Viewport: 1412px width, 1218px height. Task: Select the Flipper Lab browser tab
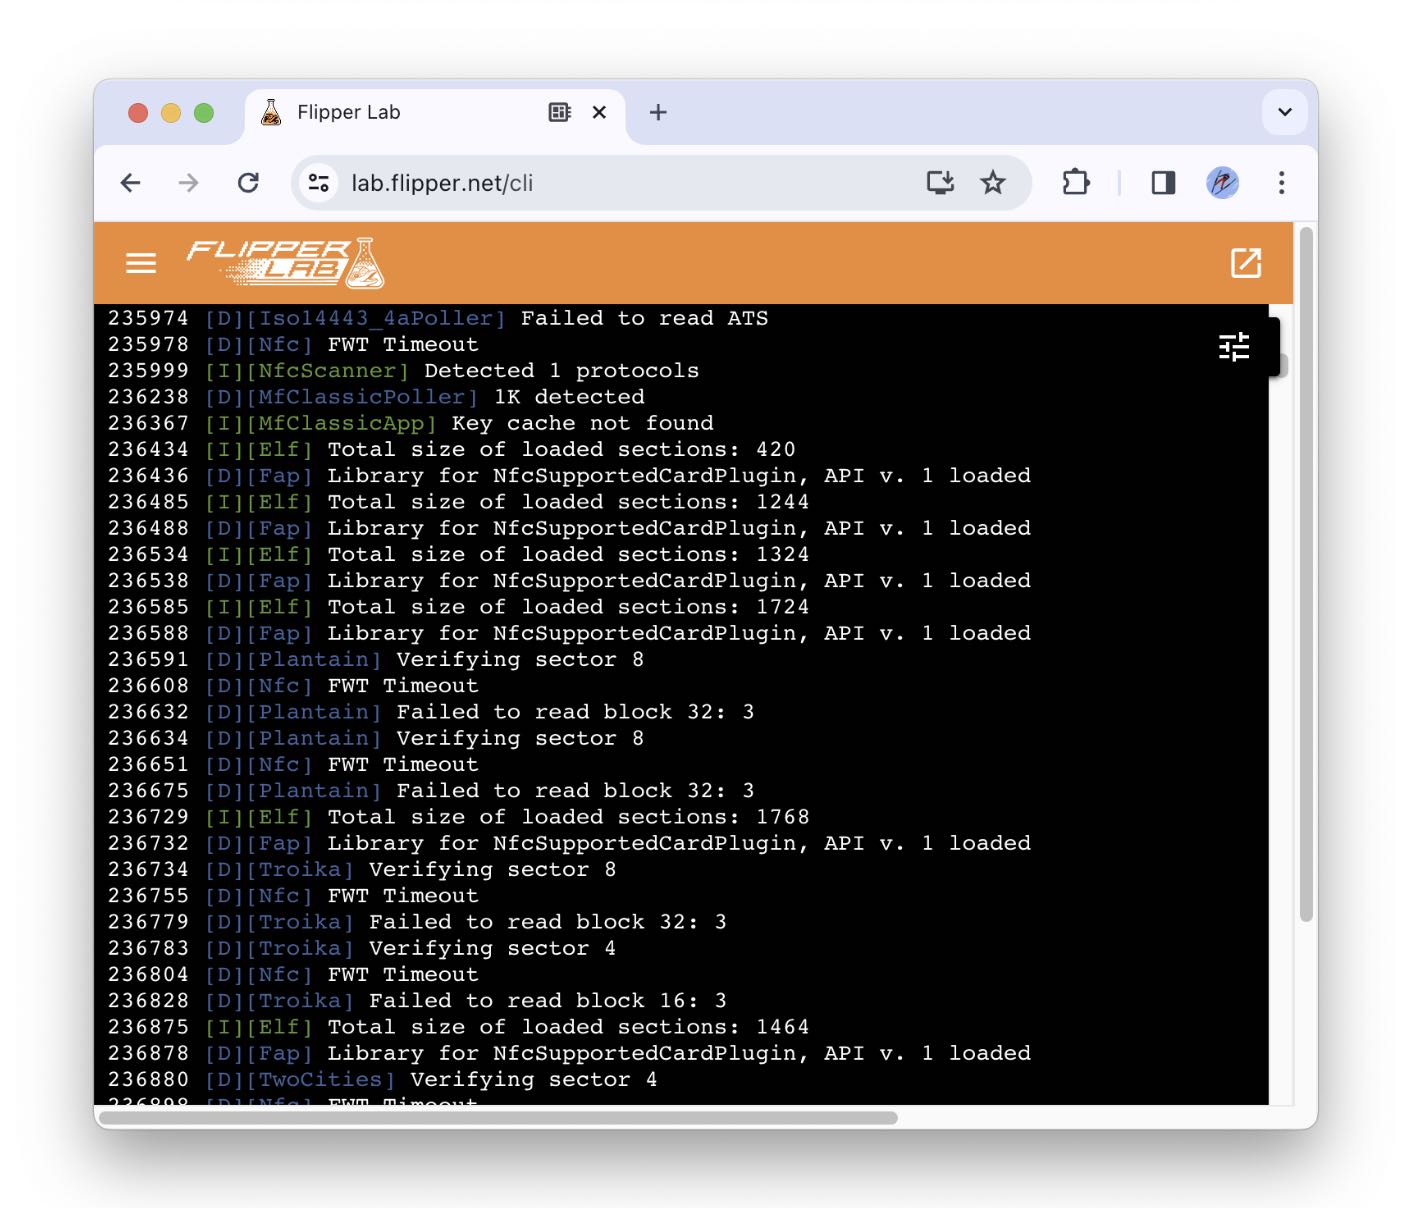pyautogui.click(x=435, y=112)
